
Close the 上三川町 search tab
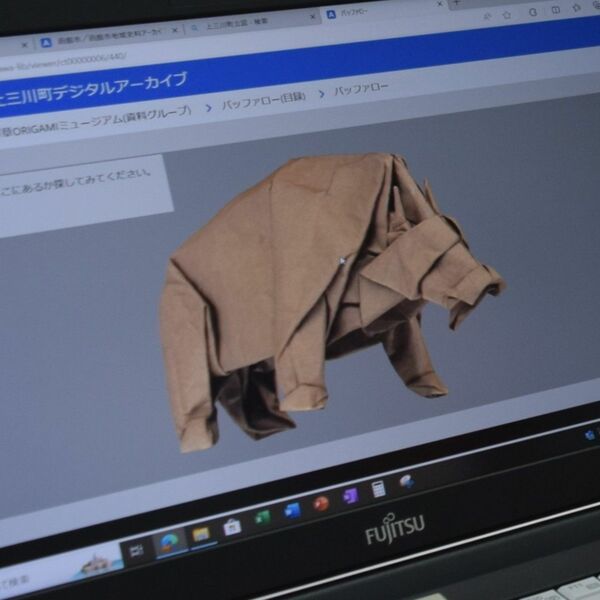(x=312, y=17)
